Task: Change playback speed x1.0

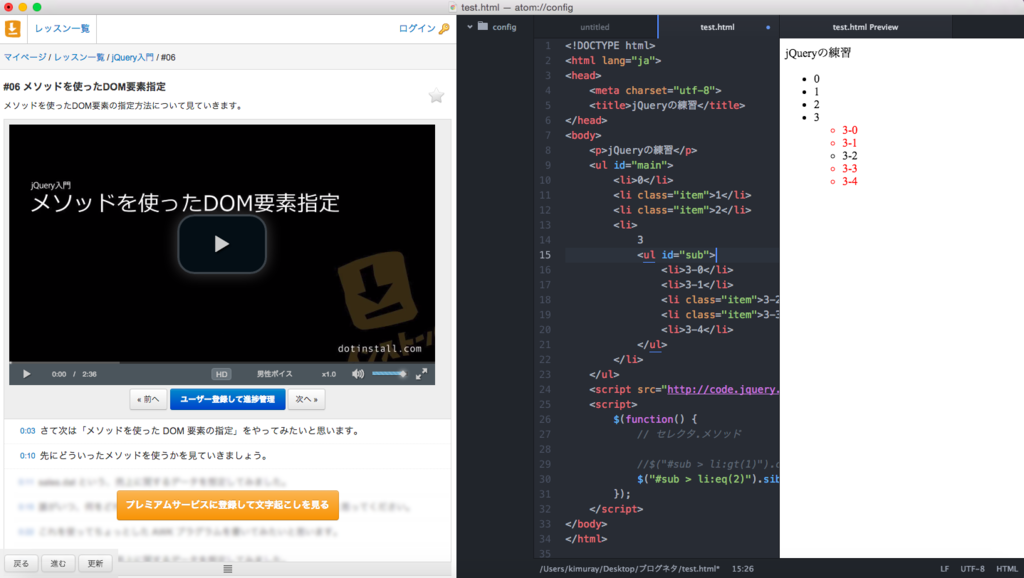Action: click(x=328, y=374)
